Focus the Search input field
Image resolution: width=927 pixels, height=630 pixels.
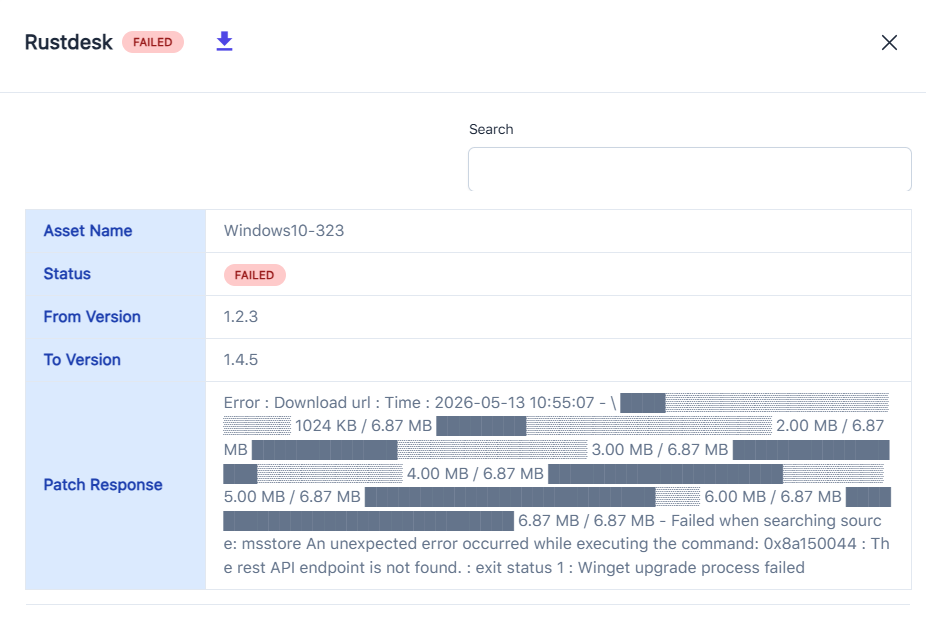pos(689,169)
